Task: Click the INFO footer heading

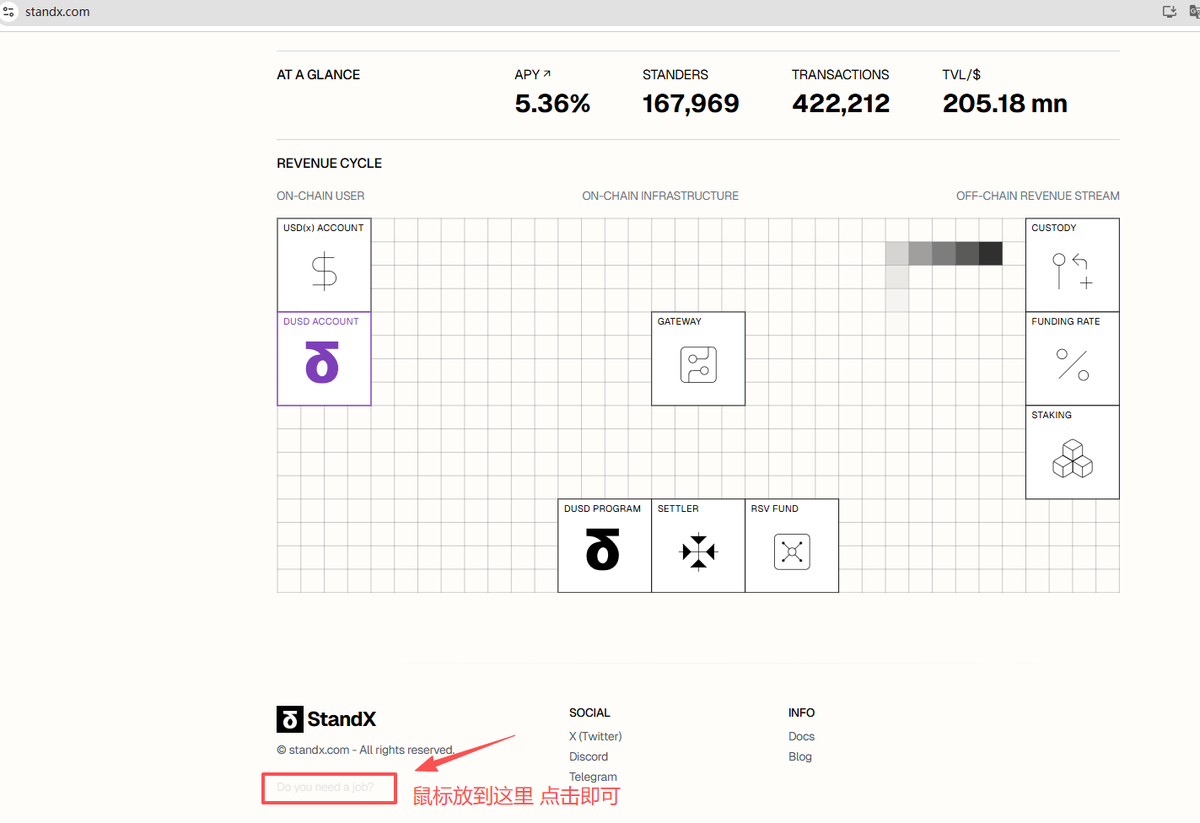Action: coord(801,713)
